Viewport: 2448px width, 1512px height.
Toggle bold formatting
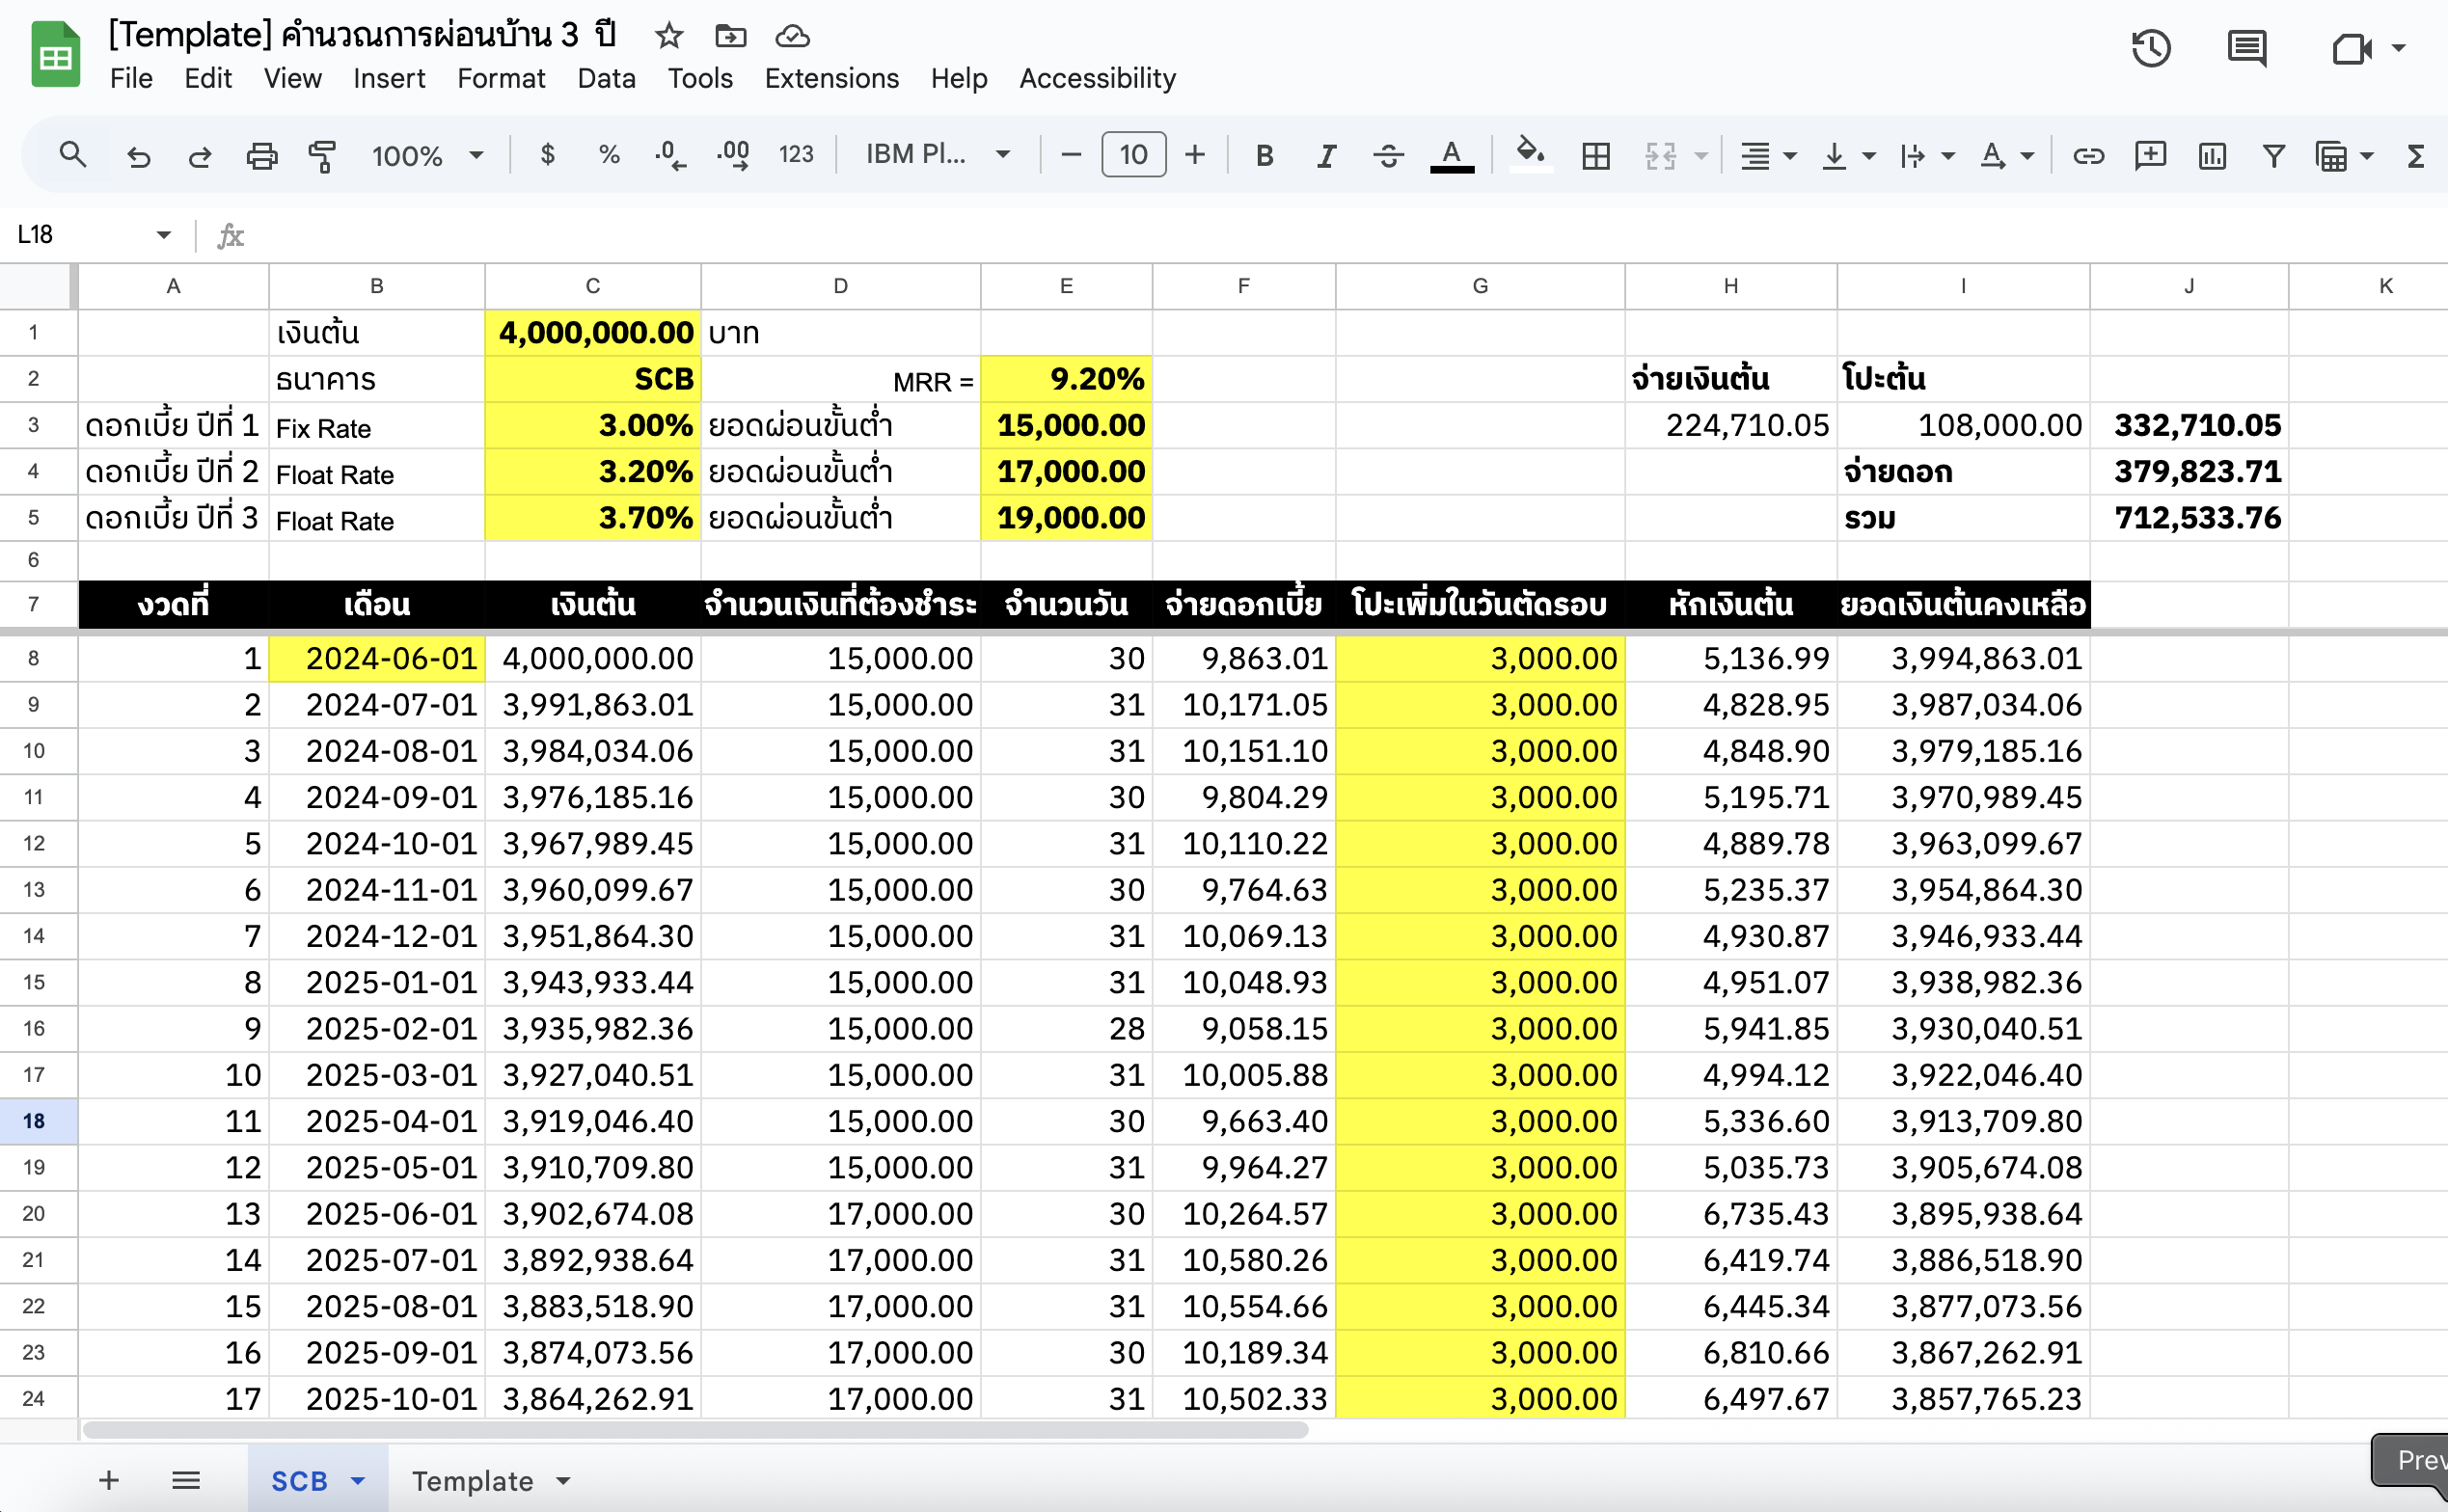tap(1264, 156)
